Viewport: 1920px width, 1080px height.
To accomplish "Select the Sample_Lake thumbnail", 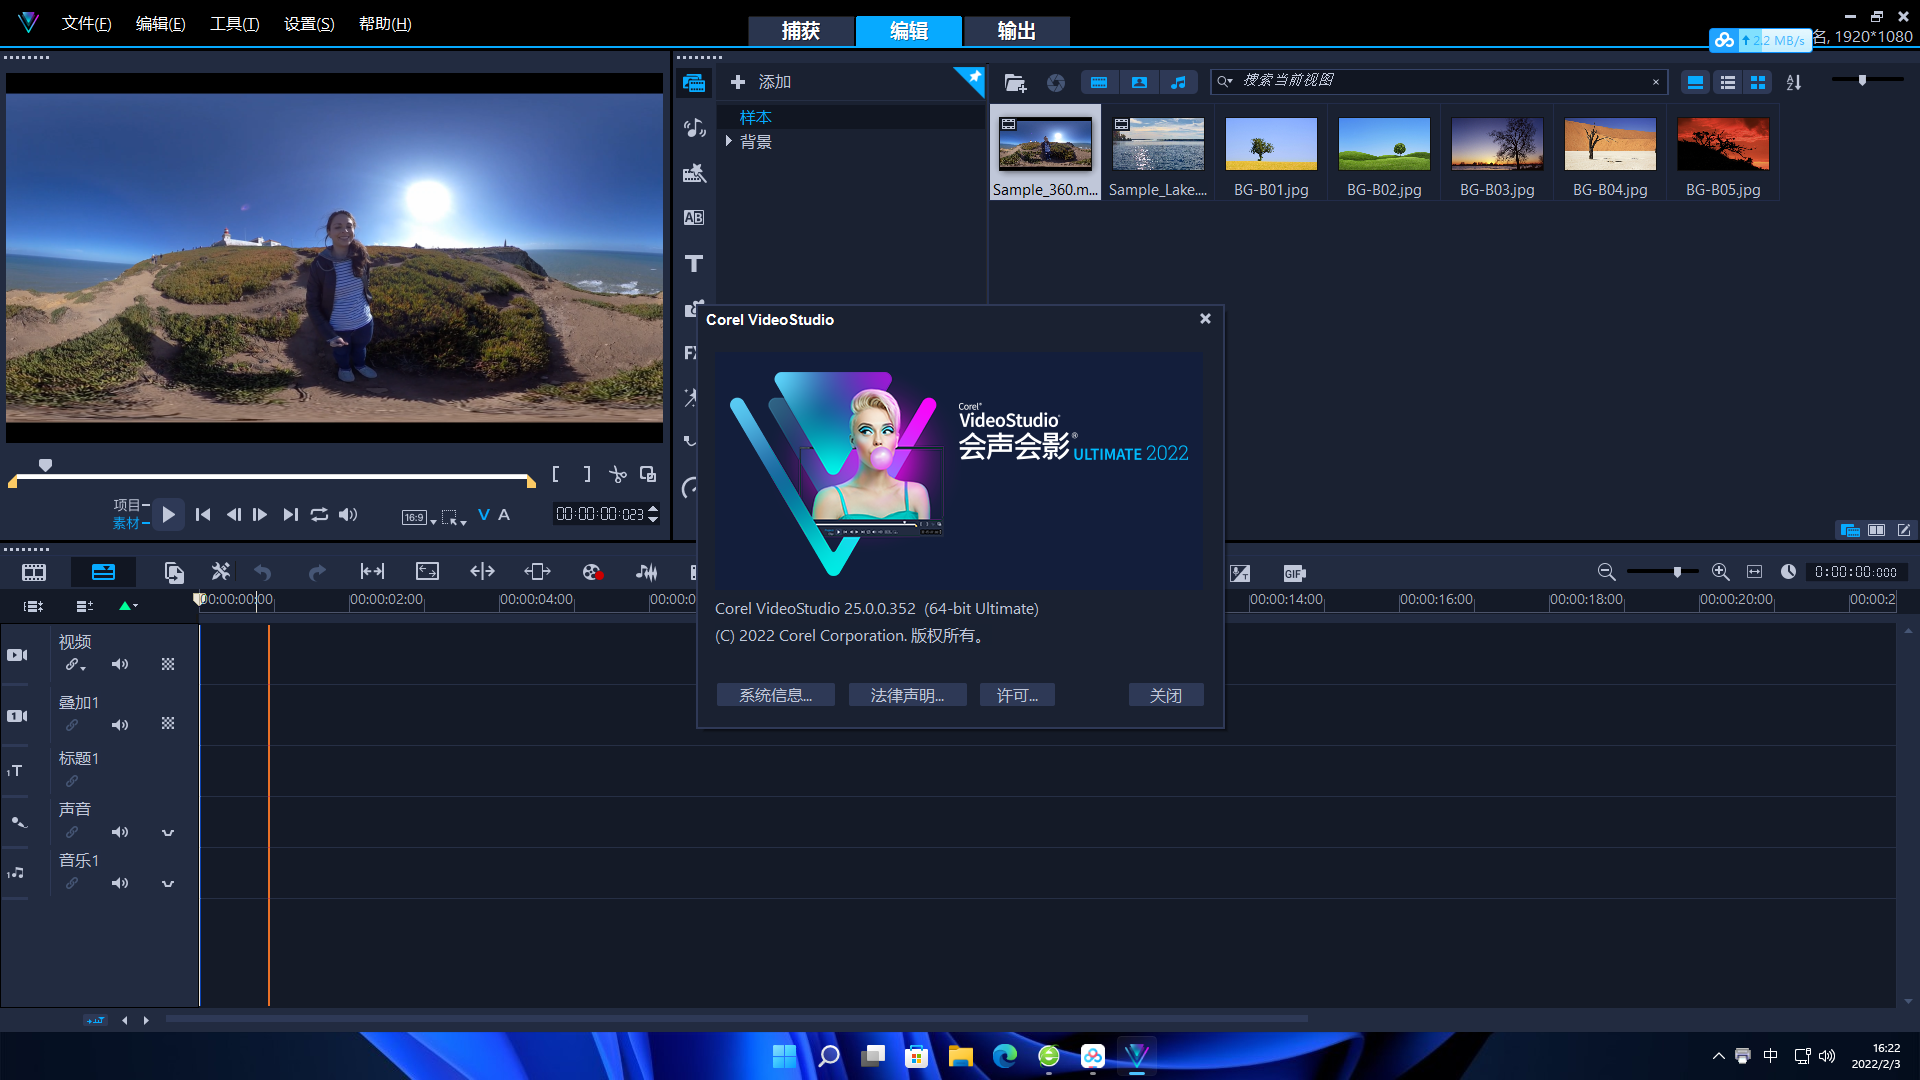I will coord(1158,144).
